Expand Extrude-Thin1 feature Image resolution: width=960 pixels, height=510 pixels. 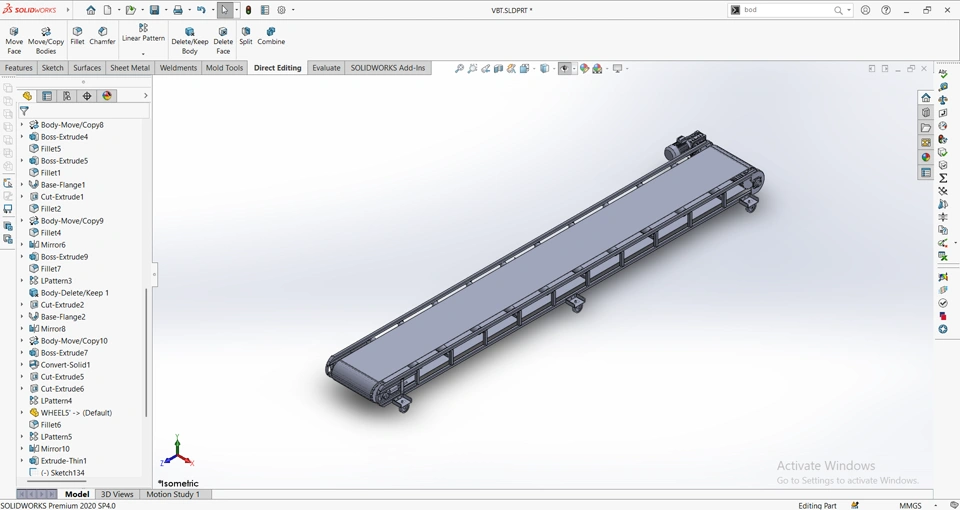pos(22,460)
